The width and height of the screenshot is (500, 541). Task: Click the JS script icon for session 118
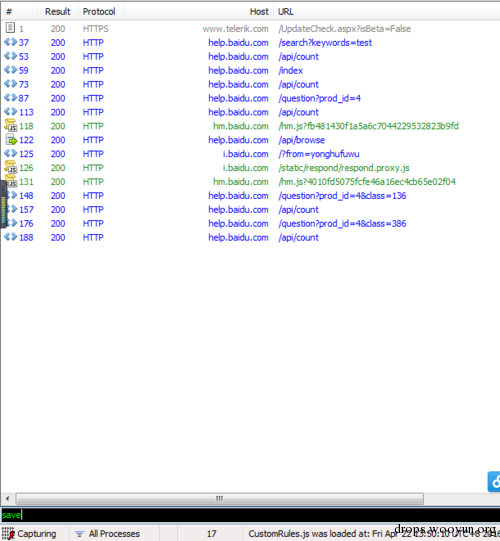pos(10,126)
